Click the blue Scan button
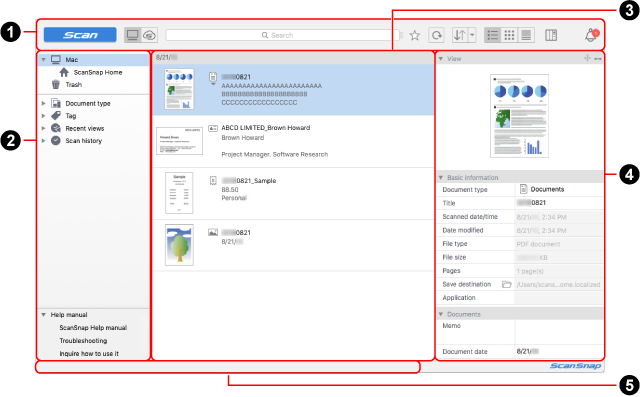This screenshot has height=397, width=640. [80, 35]
